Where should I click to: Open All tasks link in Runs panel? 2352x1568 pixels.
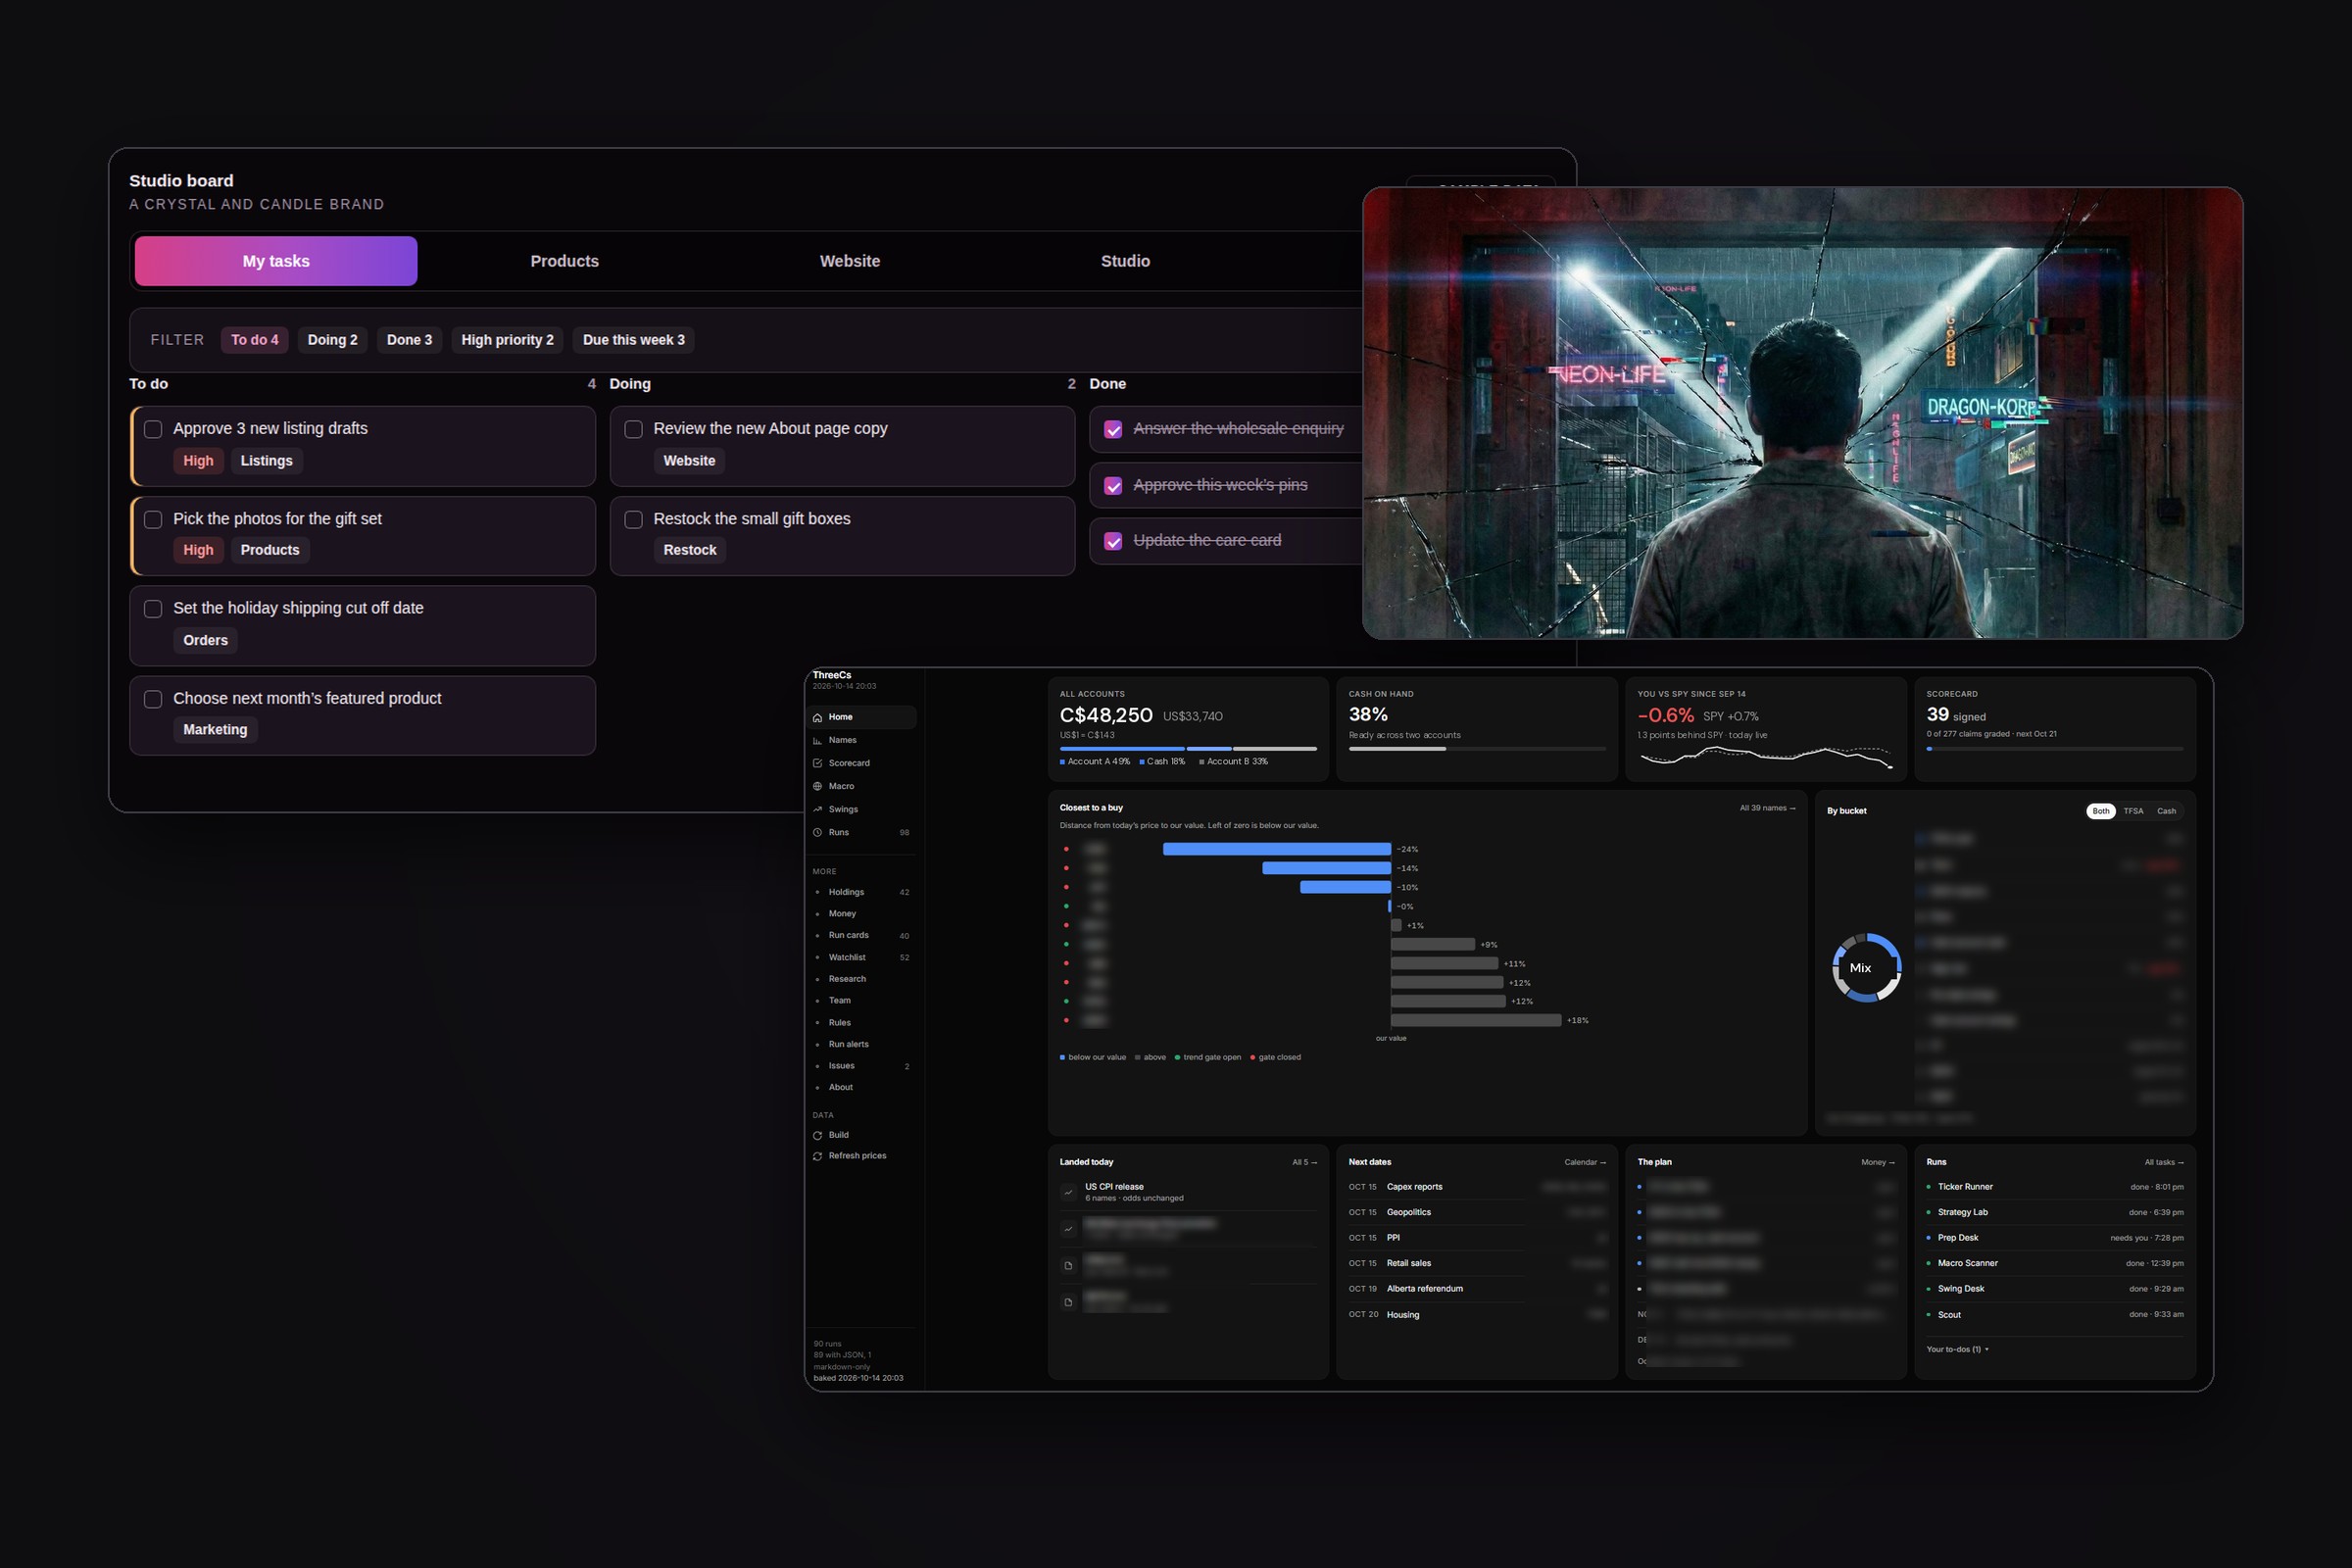pyautogui.click(x=2163, y=1162)
